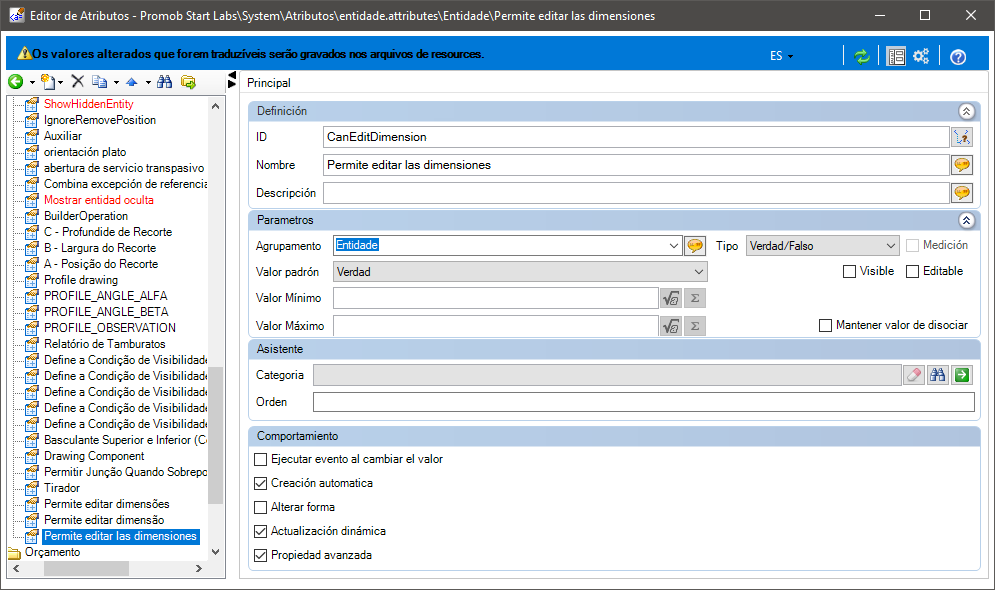995x590 pixels.
Task: Select the Tirador tree item
Action: [x=62, y=488]
